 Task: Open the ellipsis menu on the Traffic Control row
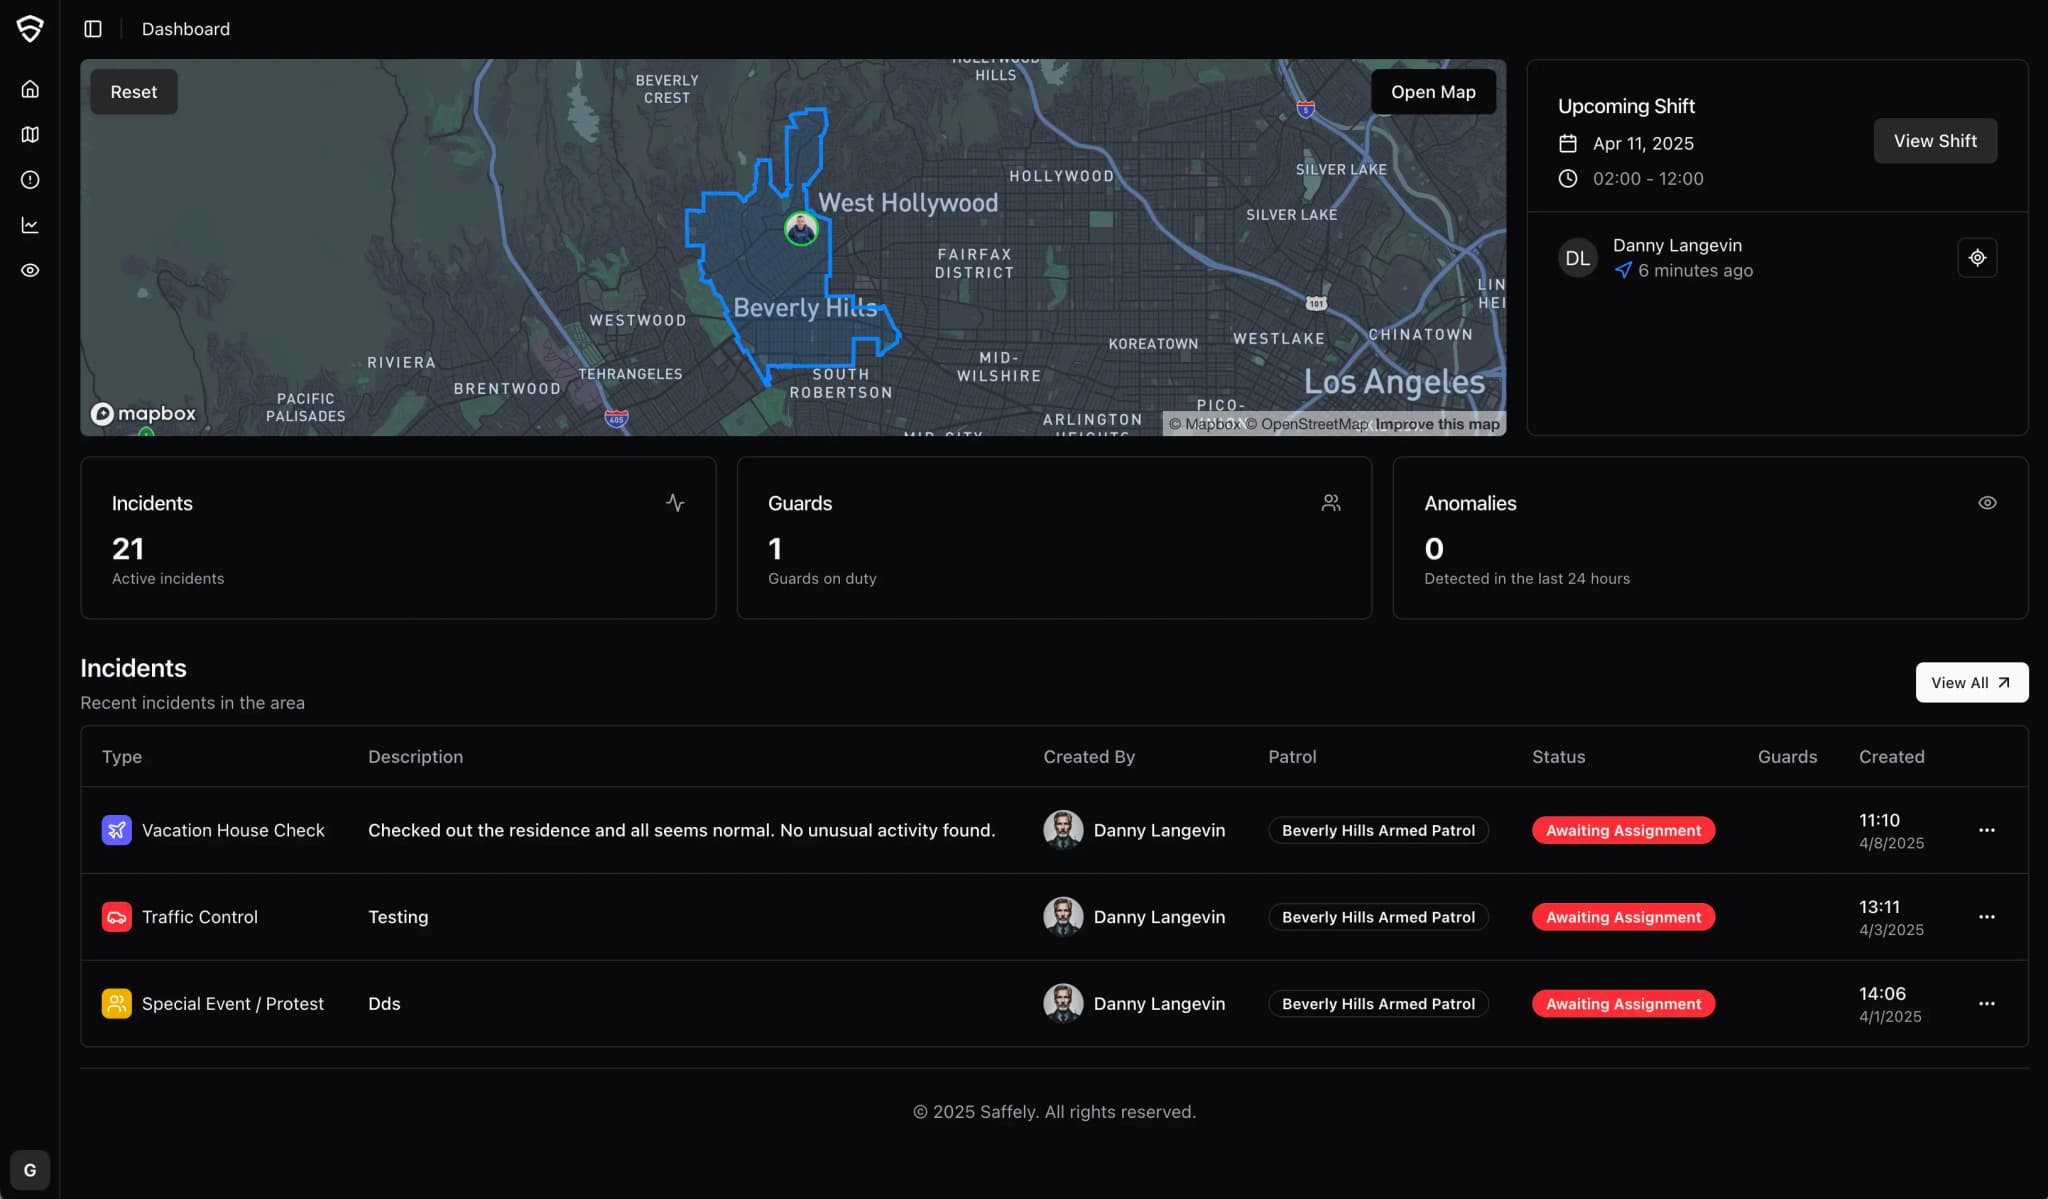1986,916
